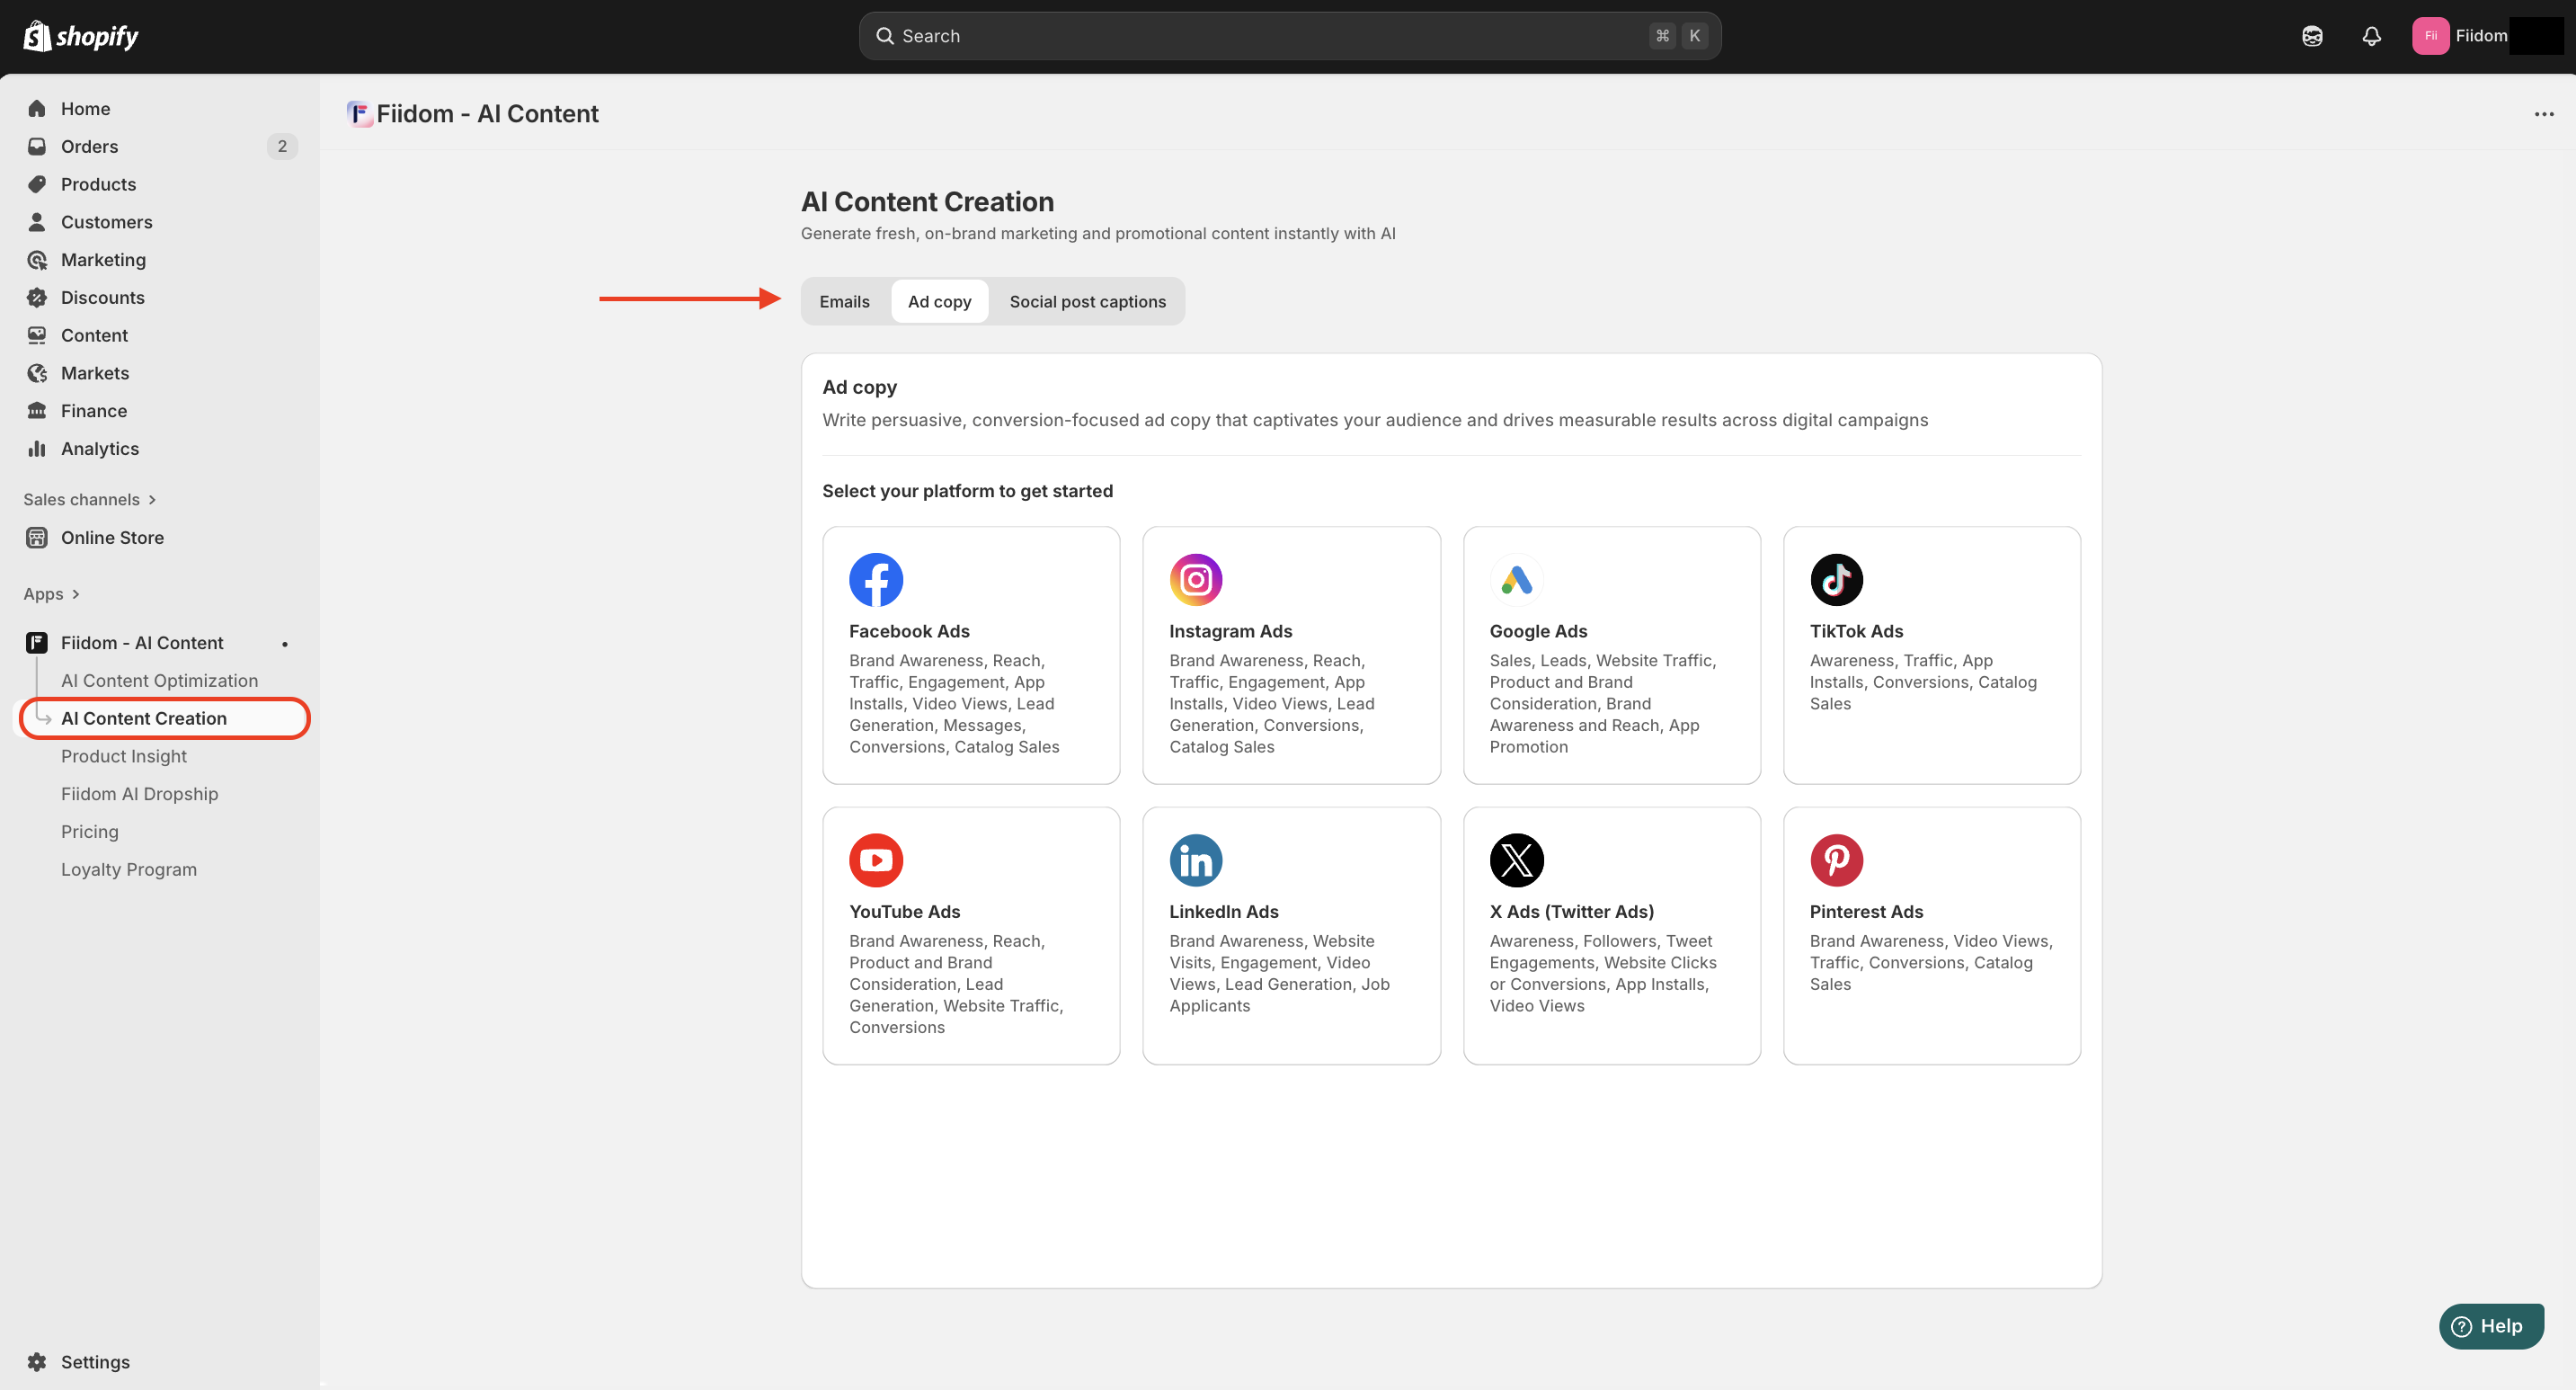Open Product Insight in sidebar
Screen dimensions: 2576x1390
point(124,756)
